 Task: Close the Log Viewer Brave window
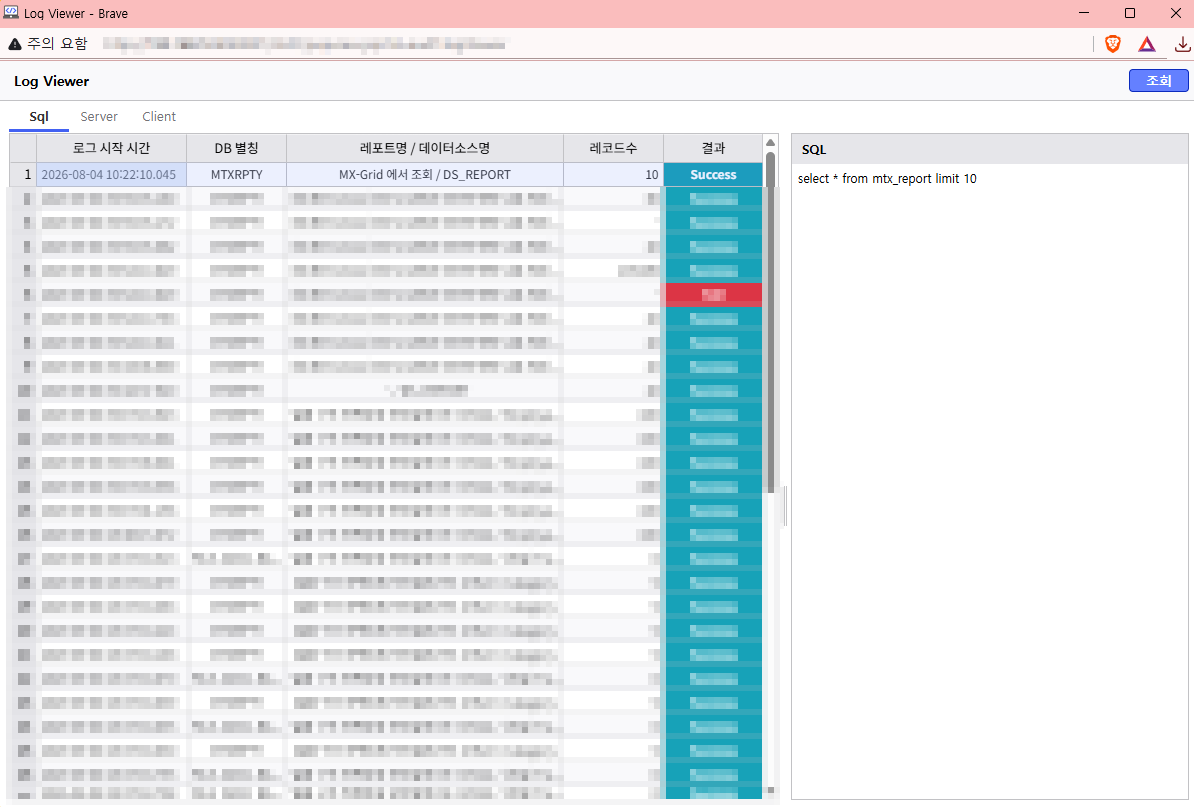[1175, 13]
